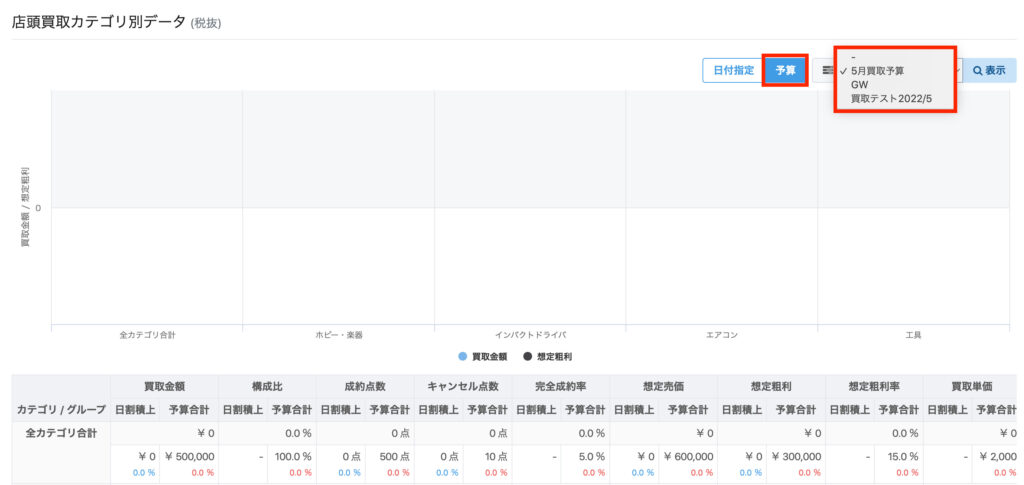Select 買取テスト2022/5 in dropdown
Image resolution: width=1024 pixels, height=485 pixels.
pos(890,99)
